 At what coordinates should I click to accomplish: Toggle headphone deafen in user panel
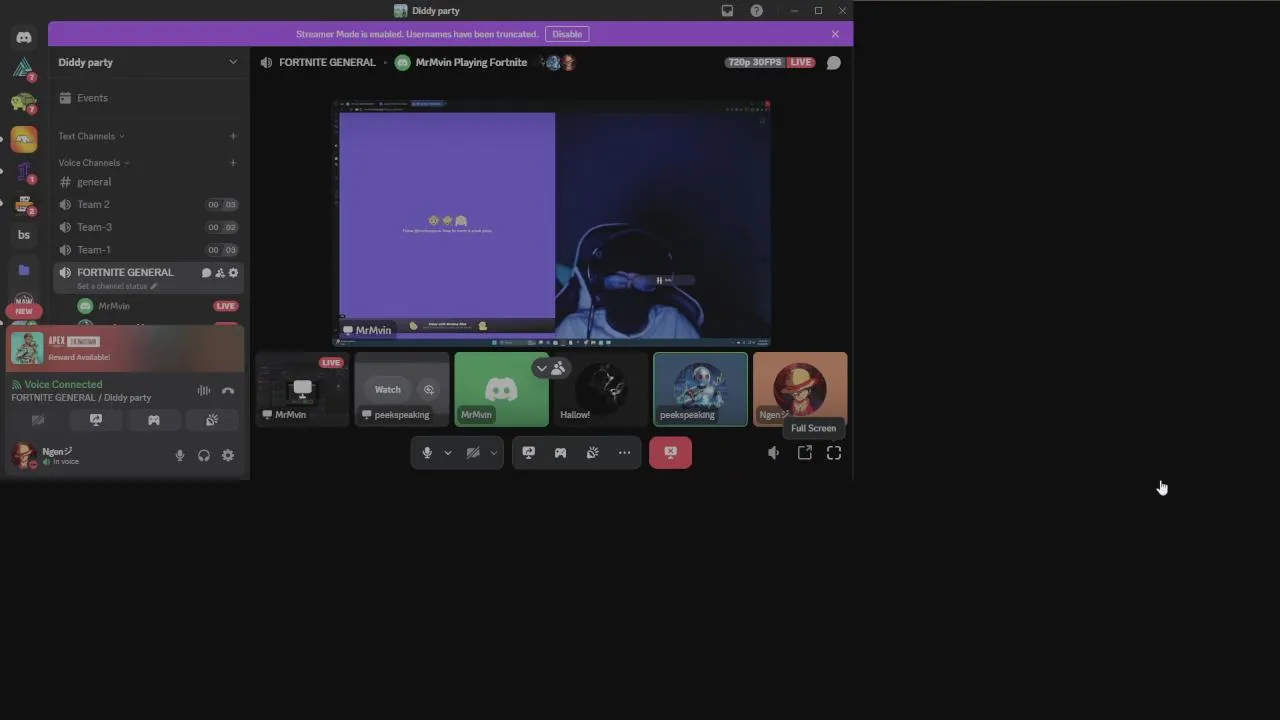coord(204,456)
